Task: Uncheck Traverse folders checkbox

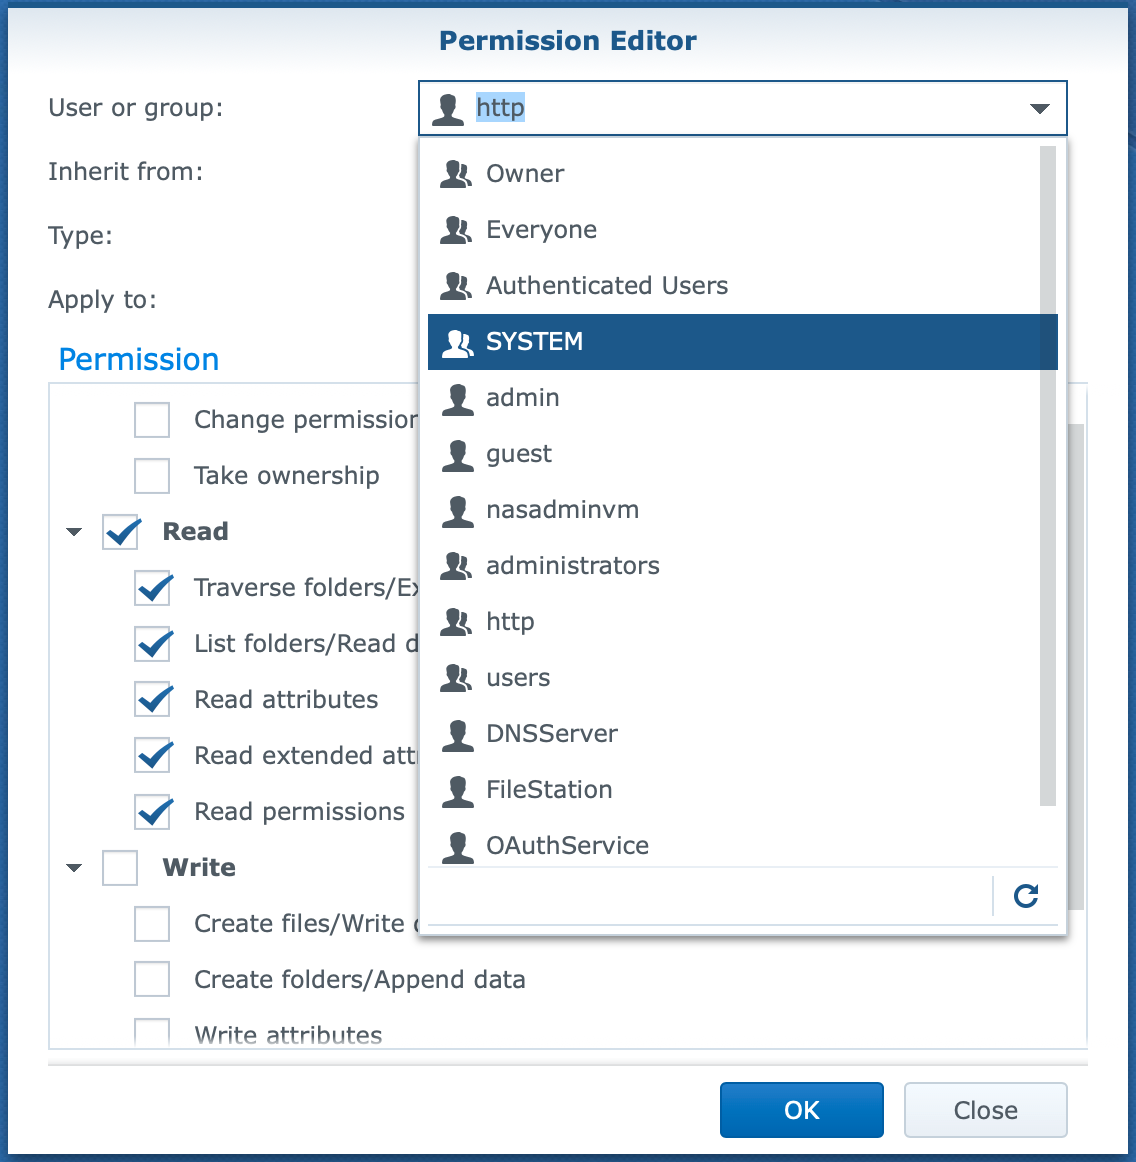Action: tap(152, 588)
